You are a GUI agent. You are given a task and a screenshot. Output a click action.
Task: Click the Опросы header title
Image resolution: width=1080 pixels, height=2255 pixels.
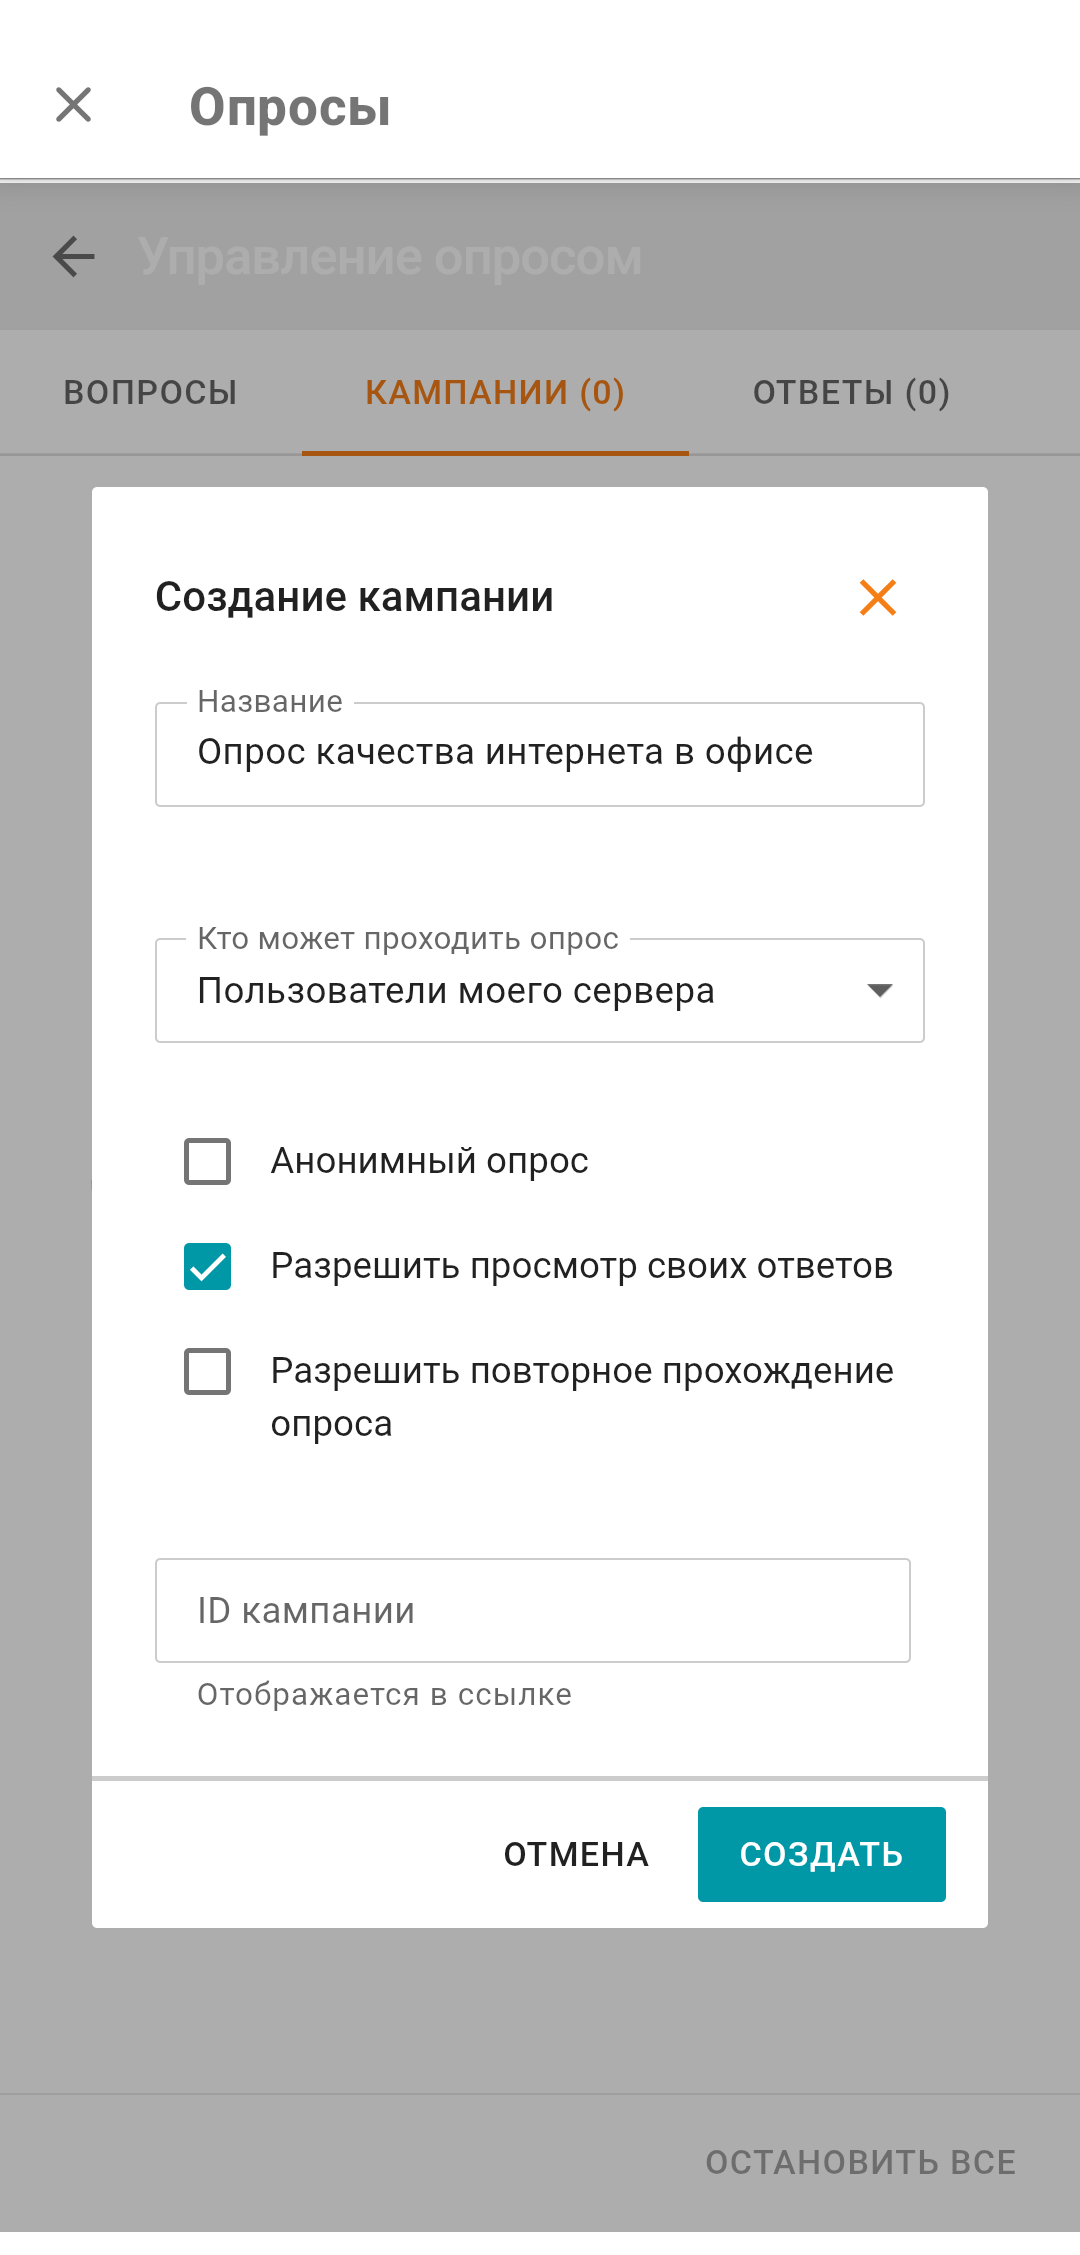pyautogui.click(x=290, y=107)
